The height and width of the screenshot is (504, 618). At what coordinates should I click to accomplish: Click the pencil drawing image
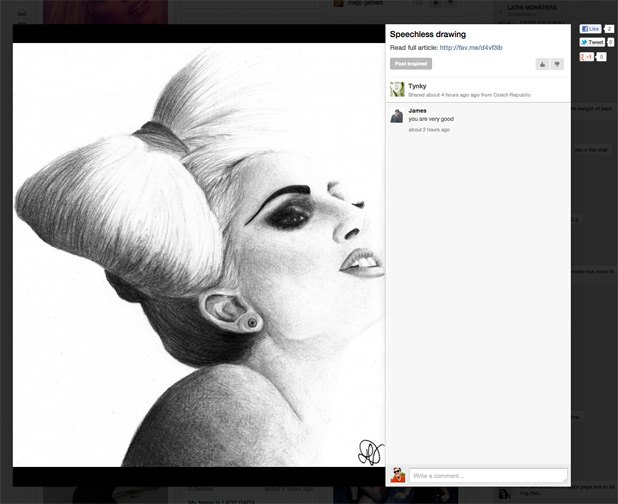(x=199, y=255)
